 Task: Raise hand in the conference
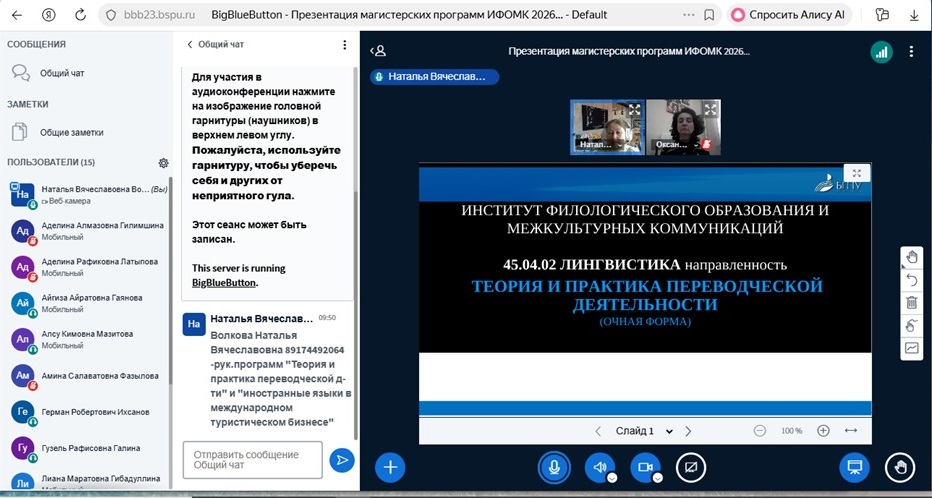pyautogui.click(x=900, y=467)
